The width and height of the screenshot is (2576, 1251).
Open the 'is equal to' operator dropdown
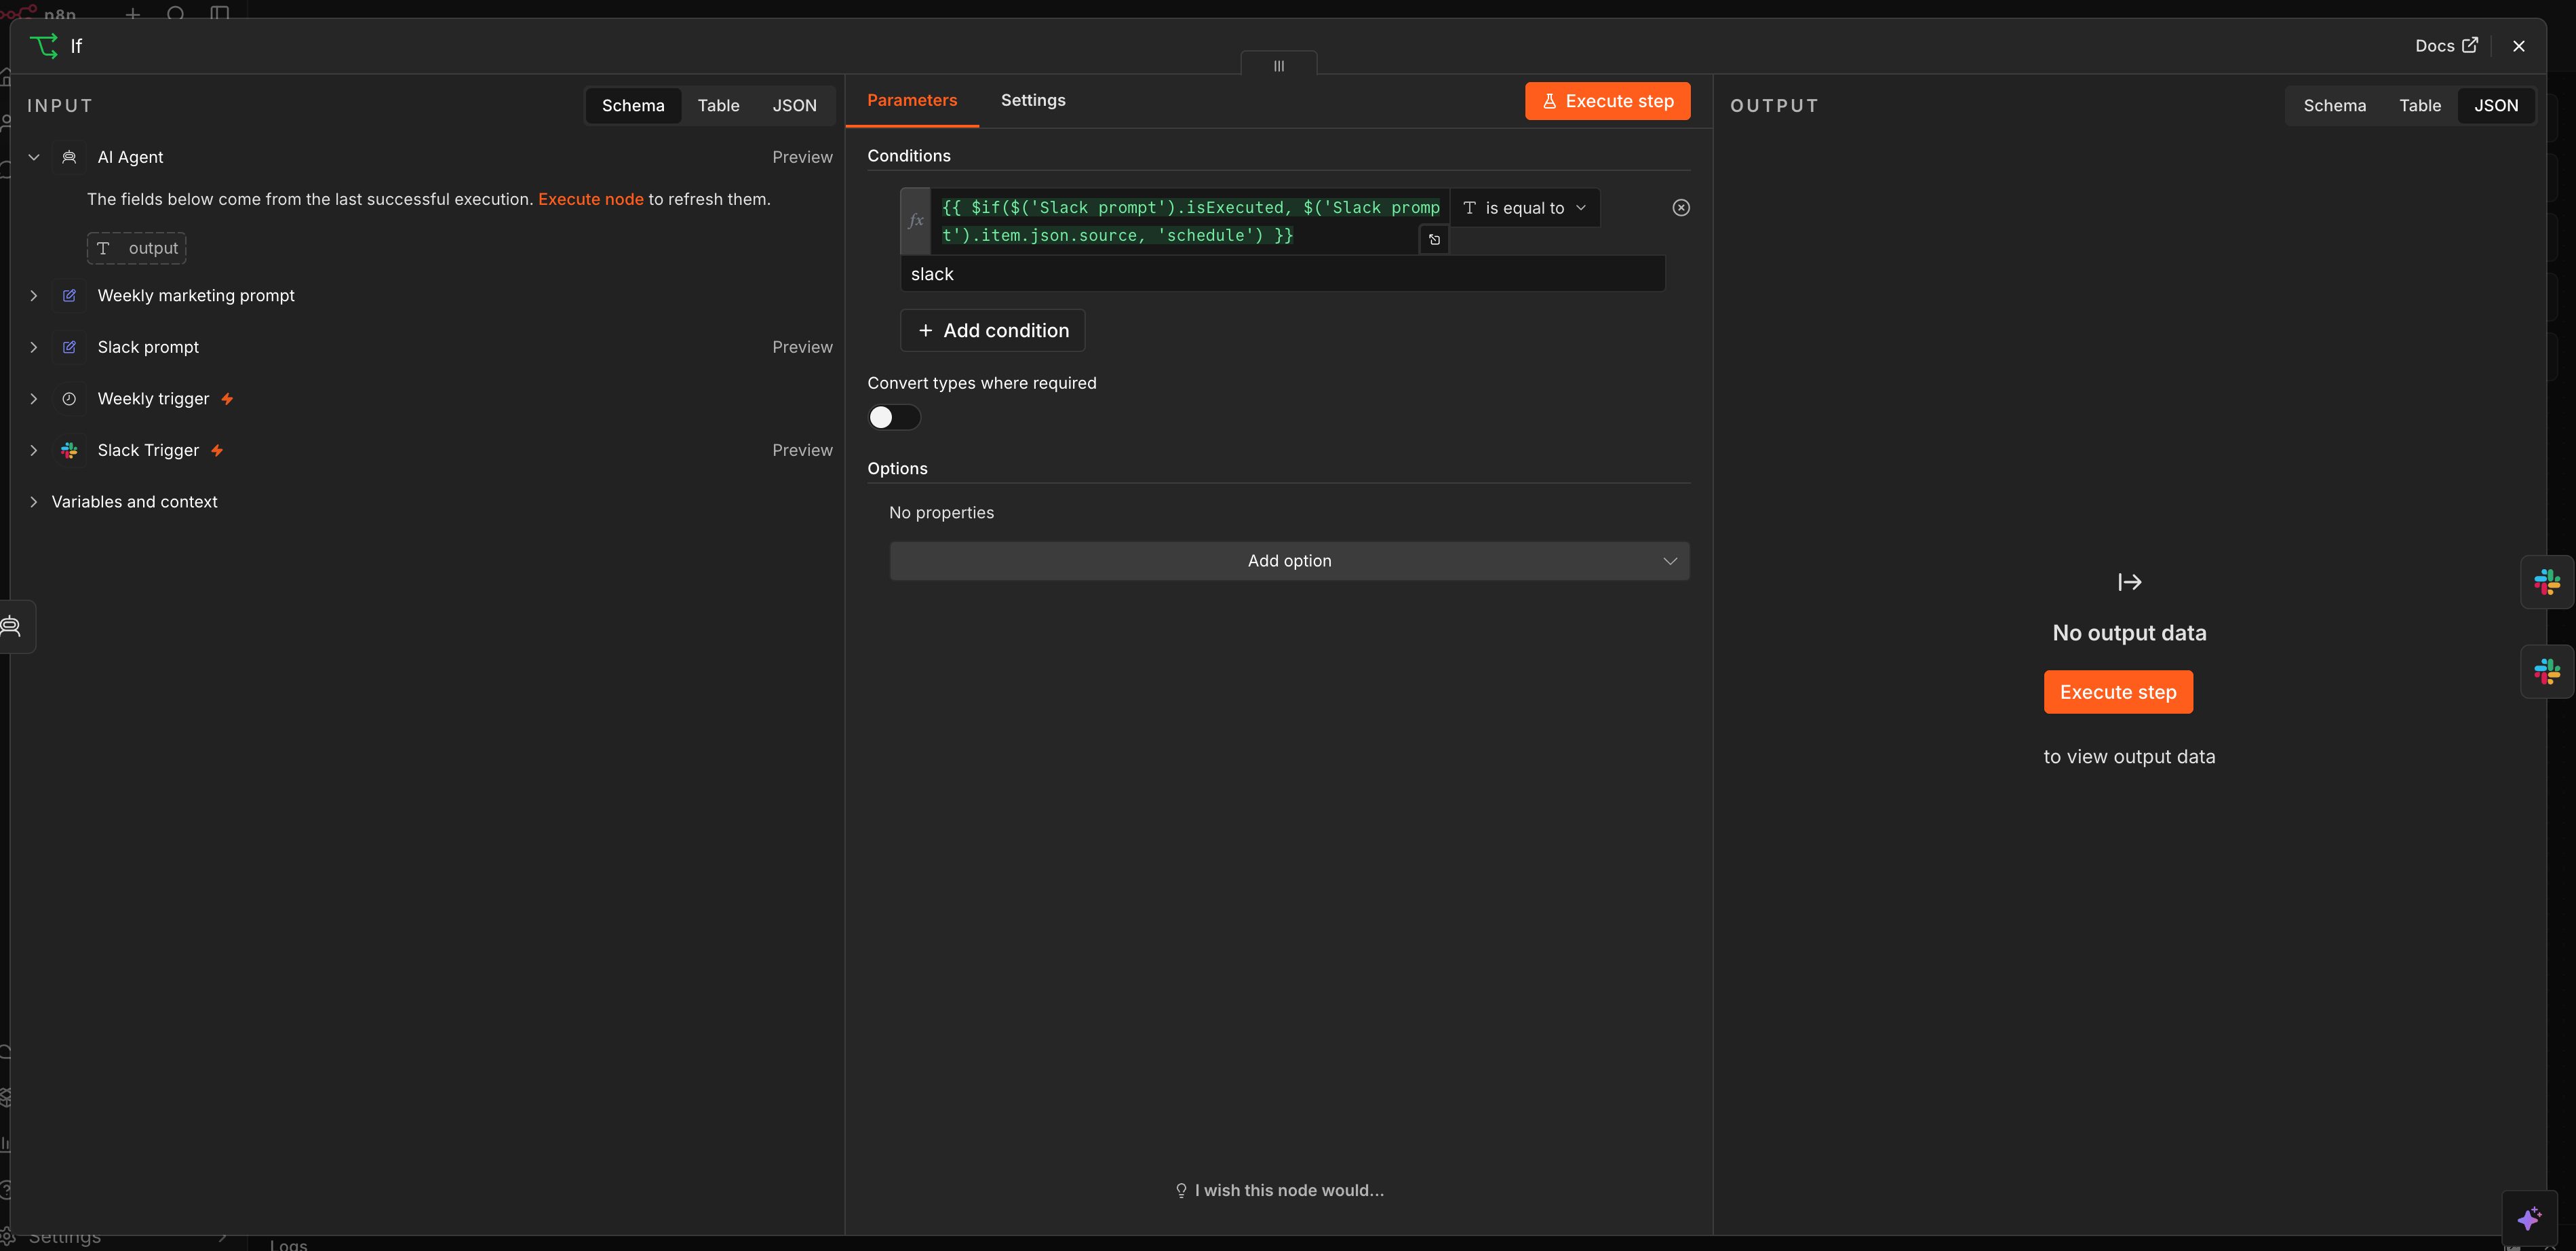(x=1524, y=208)
